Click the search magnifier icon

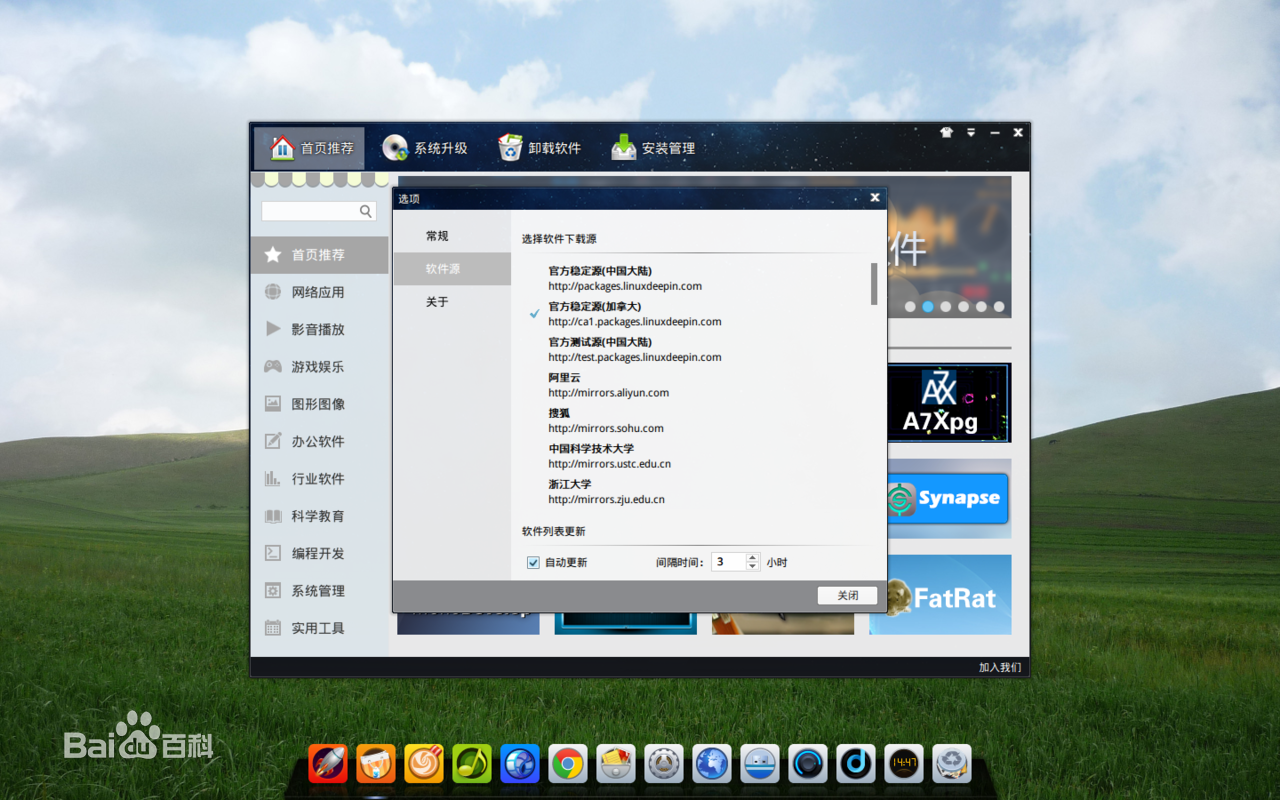(x=366, y=211)
